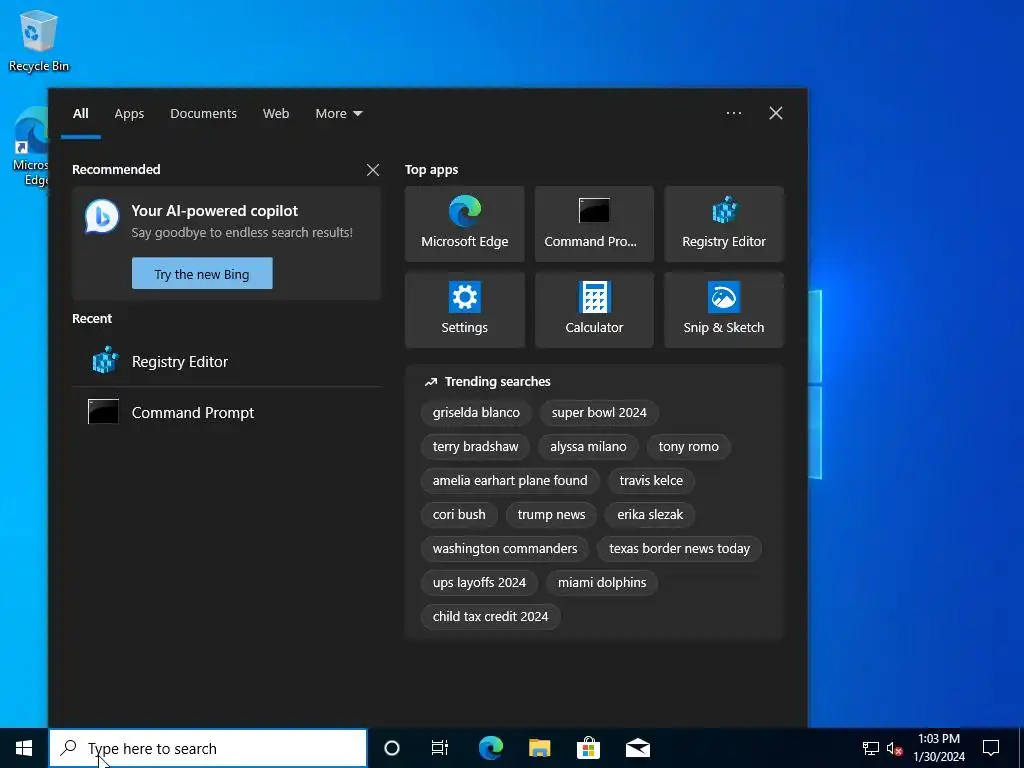Launch Edge from the taskbar
The height and width of the screenshot is (768, 1024).
[x=490, y=748]
